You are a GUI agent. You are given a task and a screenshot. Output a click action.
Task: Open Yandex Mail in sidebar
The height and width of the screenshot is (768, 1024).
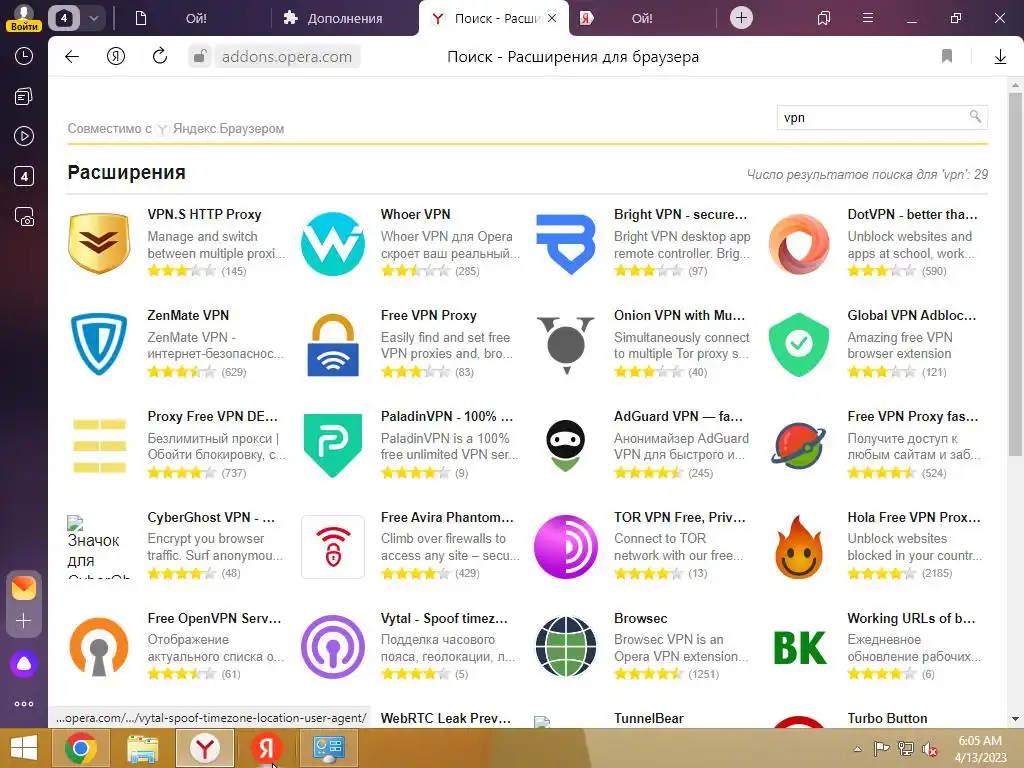24,588
